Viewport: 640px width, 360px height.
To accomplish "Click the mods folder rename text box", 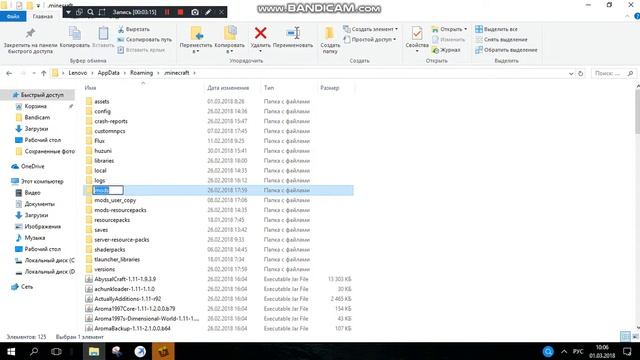I will [x=108, y=190].
